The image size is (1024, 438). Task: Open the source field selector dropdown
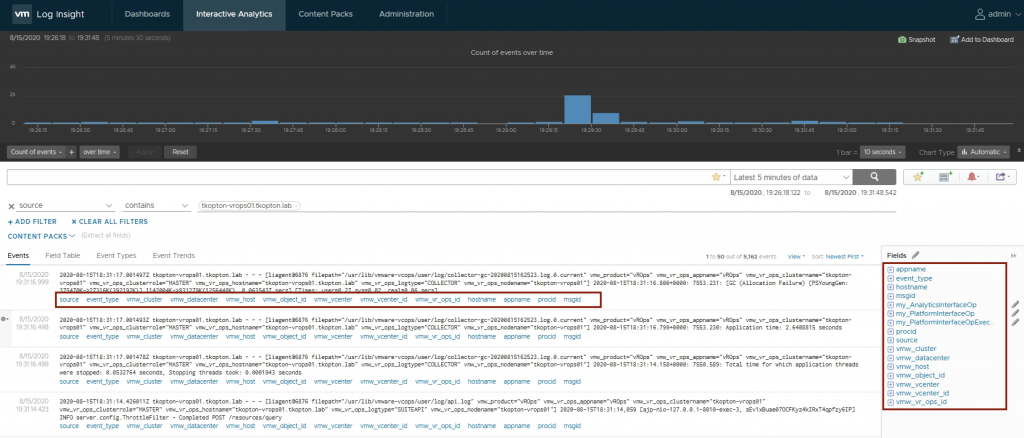(x=65, y=206)
